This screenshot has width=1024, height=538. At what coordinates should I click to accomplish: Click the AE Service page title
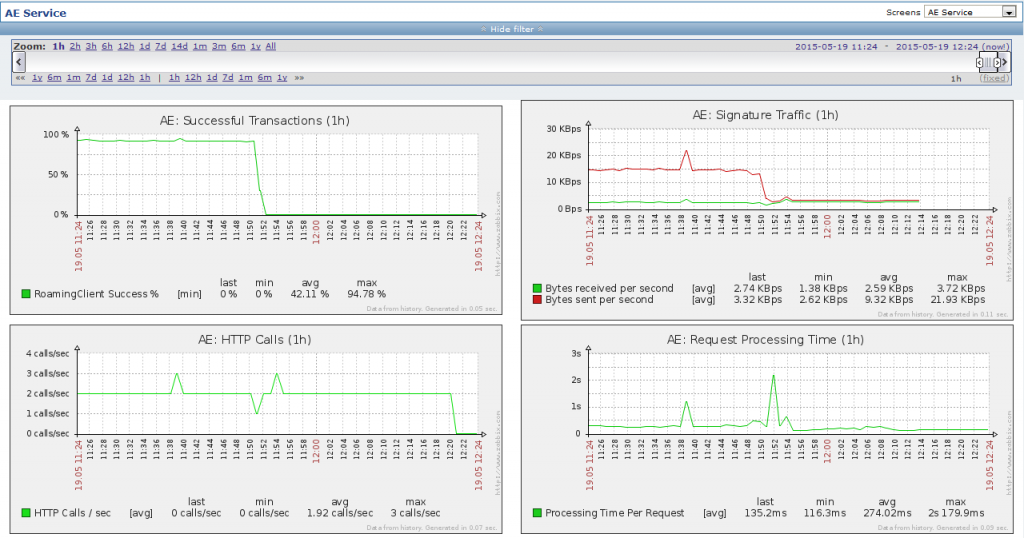point(35,13)
